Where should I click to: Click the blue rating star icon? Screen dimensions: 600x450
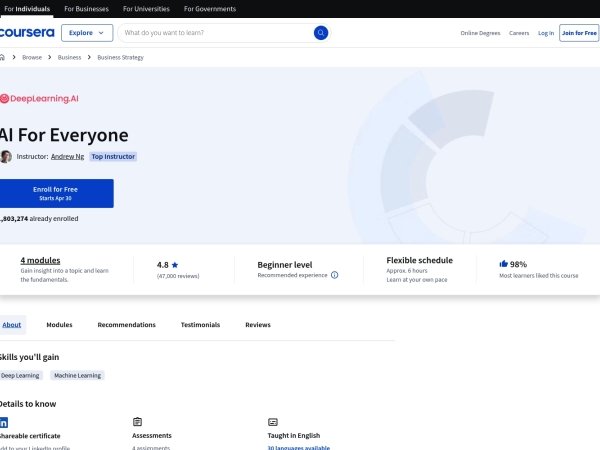[x=175, y=265]
